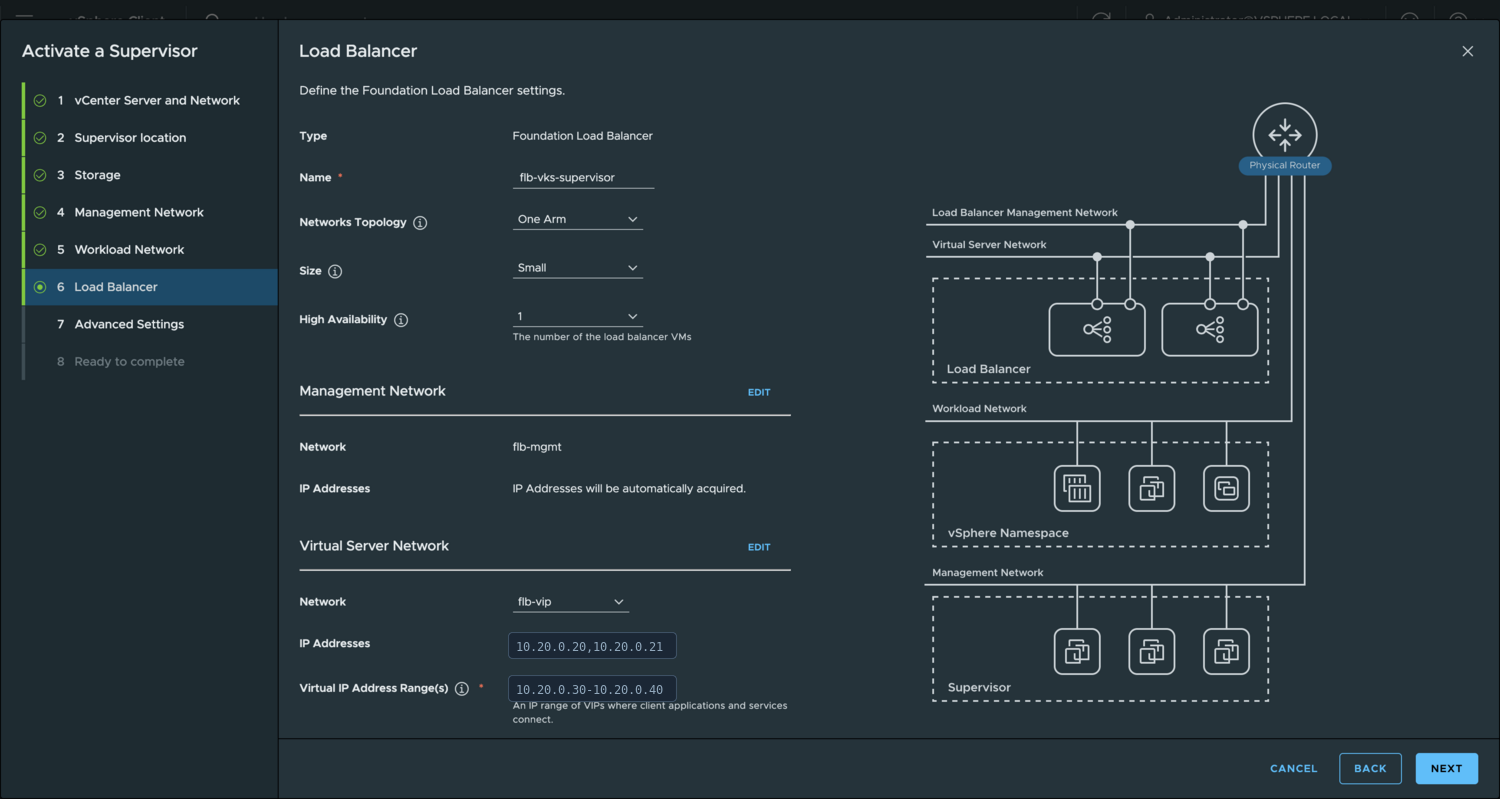
Task: Click the green check icon for Supervisor location
Action: click(x=40, y=138)
